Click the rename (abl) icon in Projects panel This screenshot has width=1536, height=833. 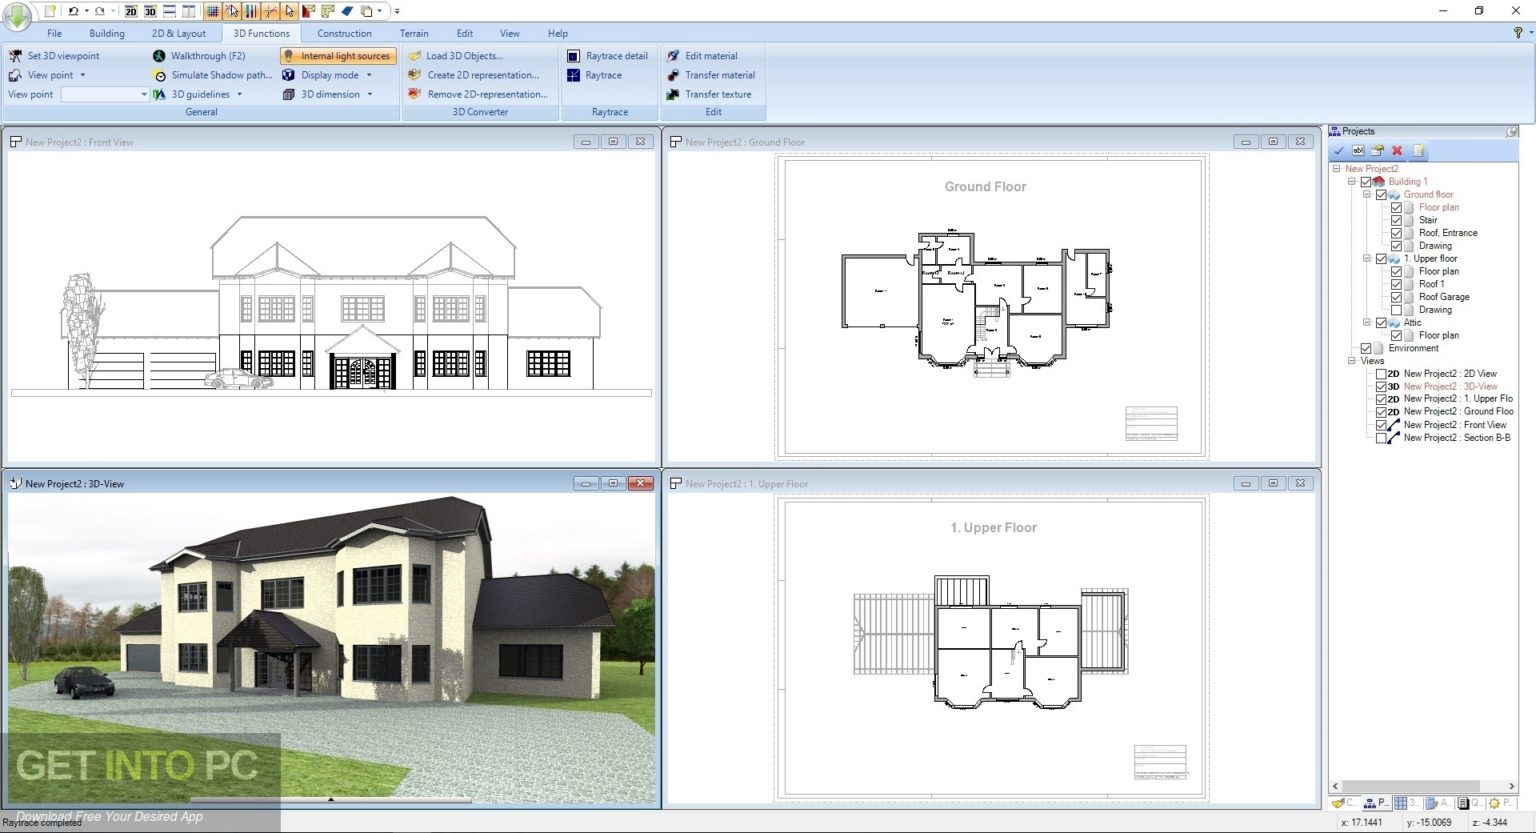point(1358,151)
